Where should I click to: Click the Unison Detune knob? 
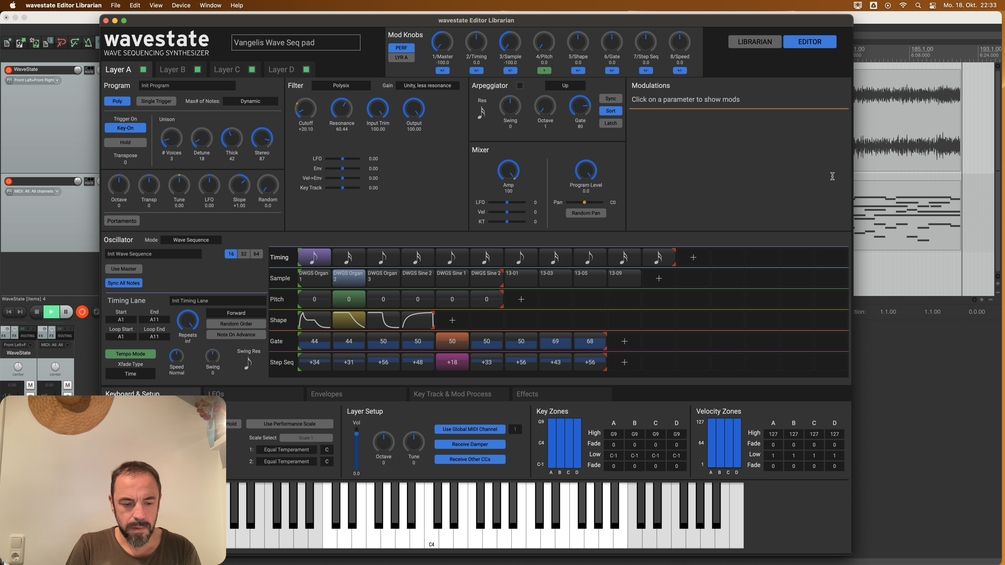pyautogui.click(x=201, y=138)
